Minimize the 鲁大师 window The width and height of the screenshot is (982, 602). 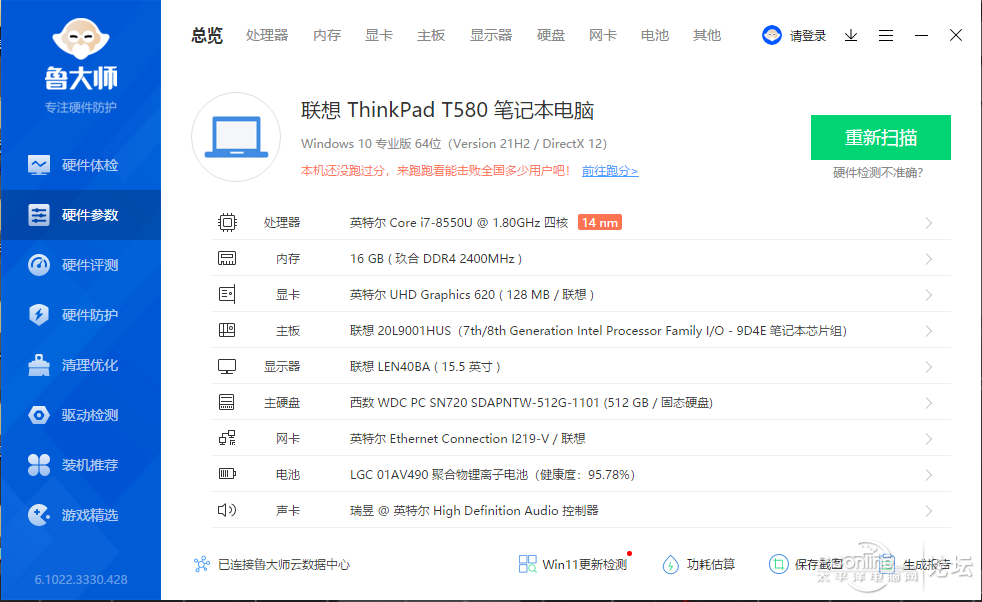pyautogui.click(x=921, y=36)
